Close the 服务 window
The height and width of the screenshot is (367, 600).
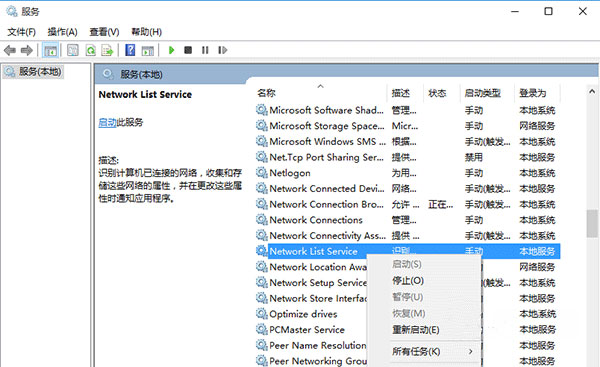tap(582, 11)
